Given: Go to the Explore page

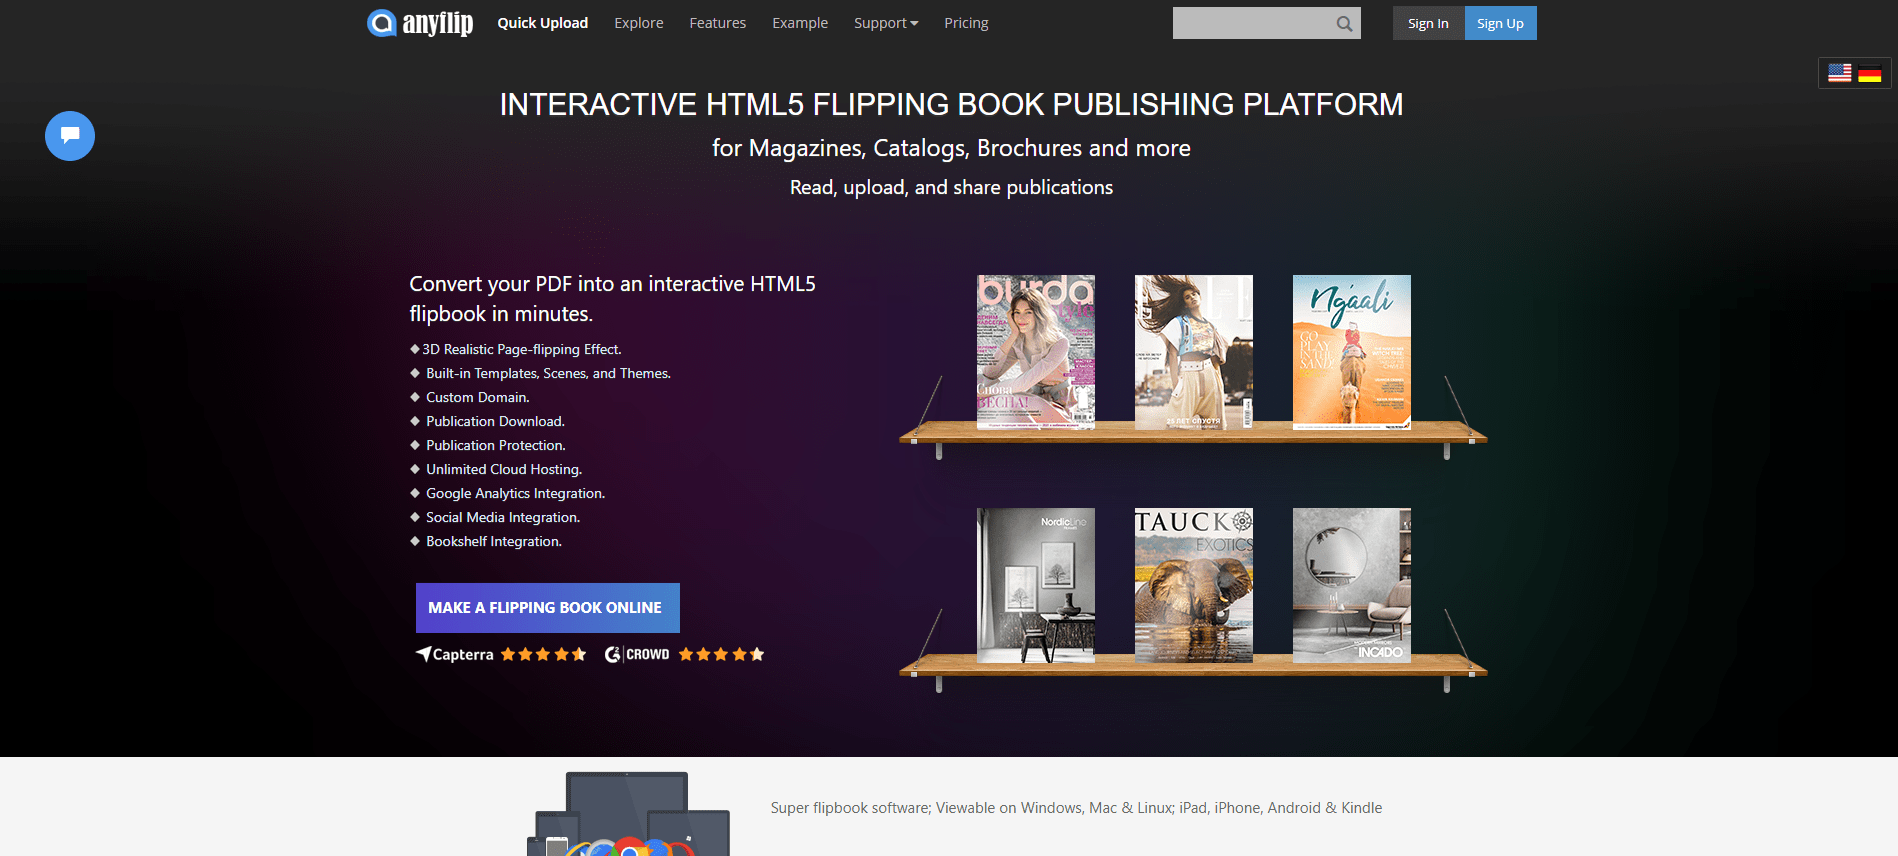Looking at the screenshot, I should [639, 23].
